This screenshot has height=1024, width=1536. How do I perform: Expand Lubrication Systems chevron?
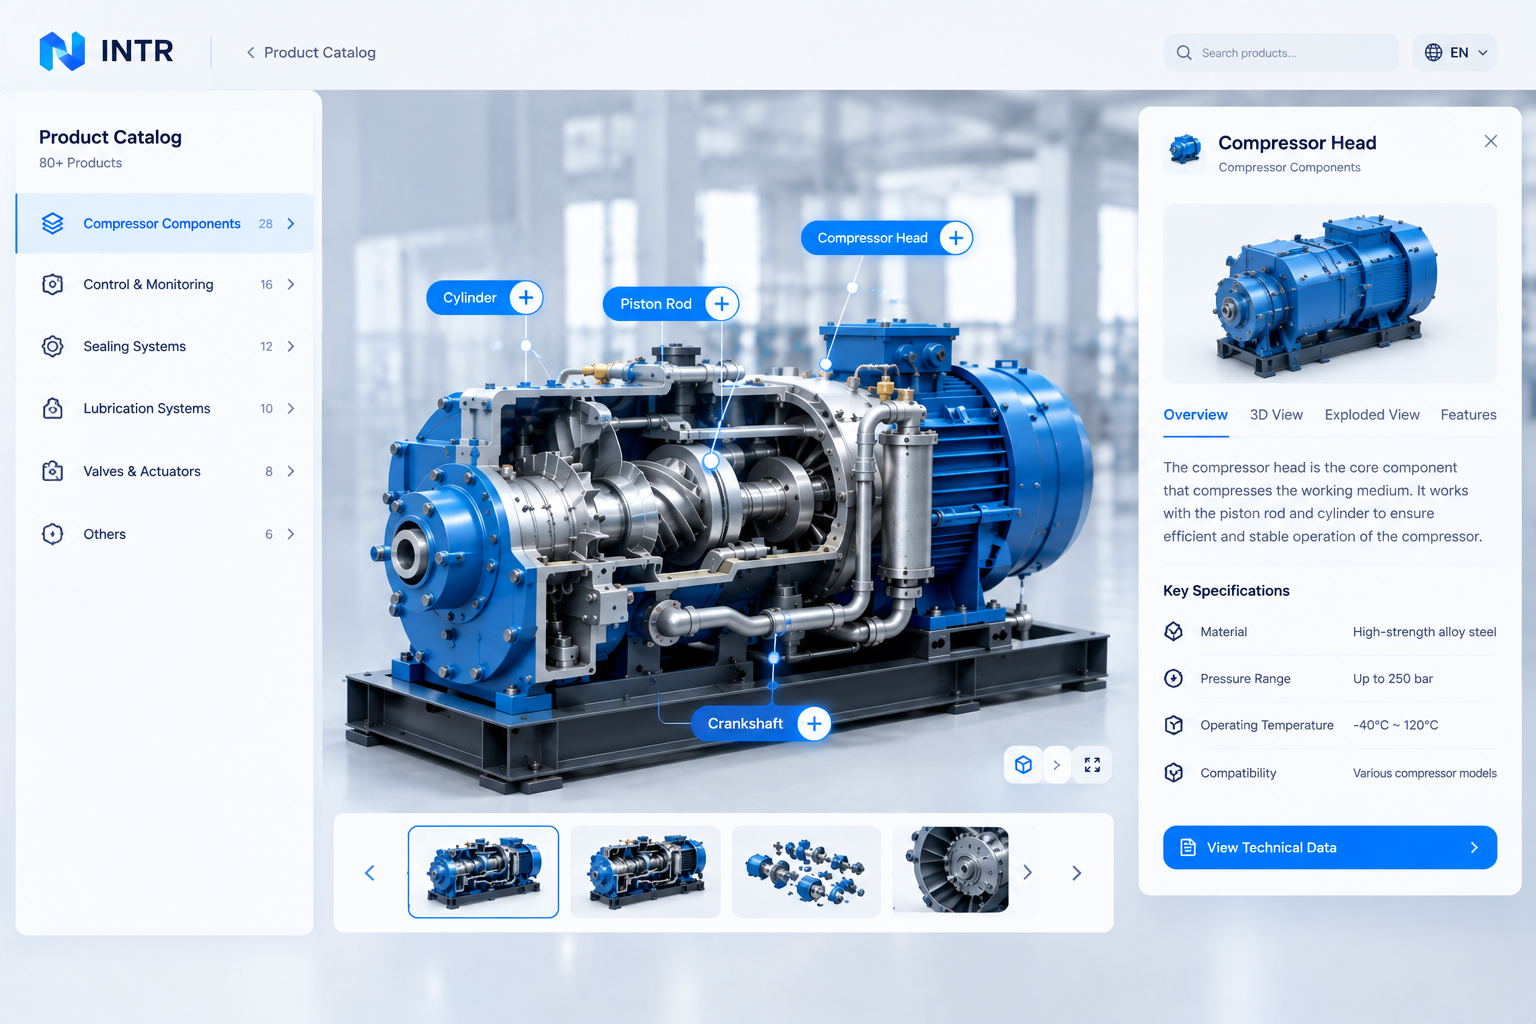[x=291, y=409]
